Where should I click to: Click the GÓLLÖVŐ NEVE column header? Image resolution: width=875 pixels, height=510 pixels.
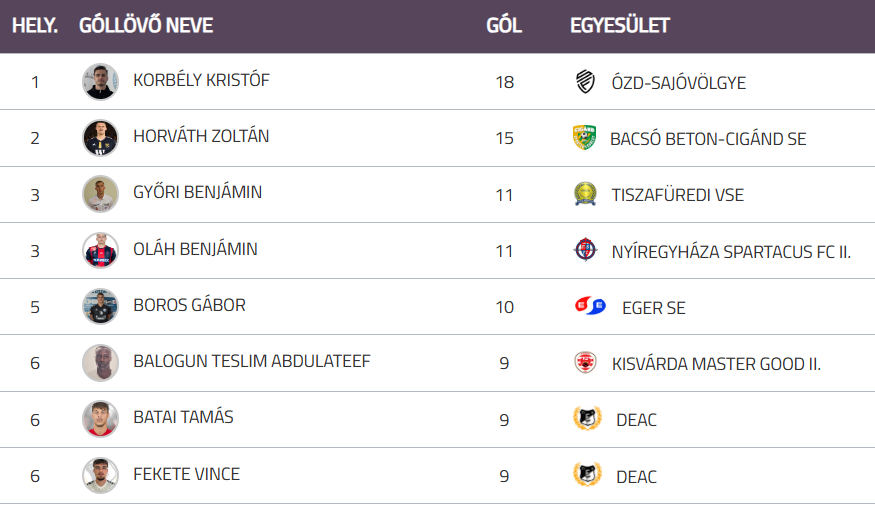pyautogui.click(x=146, y=26)
